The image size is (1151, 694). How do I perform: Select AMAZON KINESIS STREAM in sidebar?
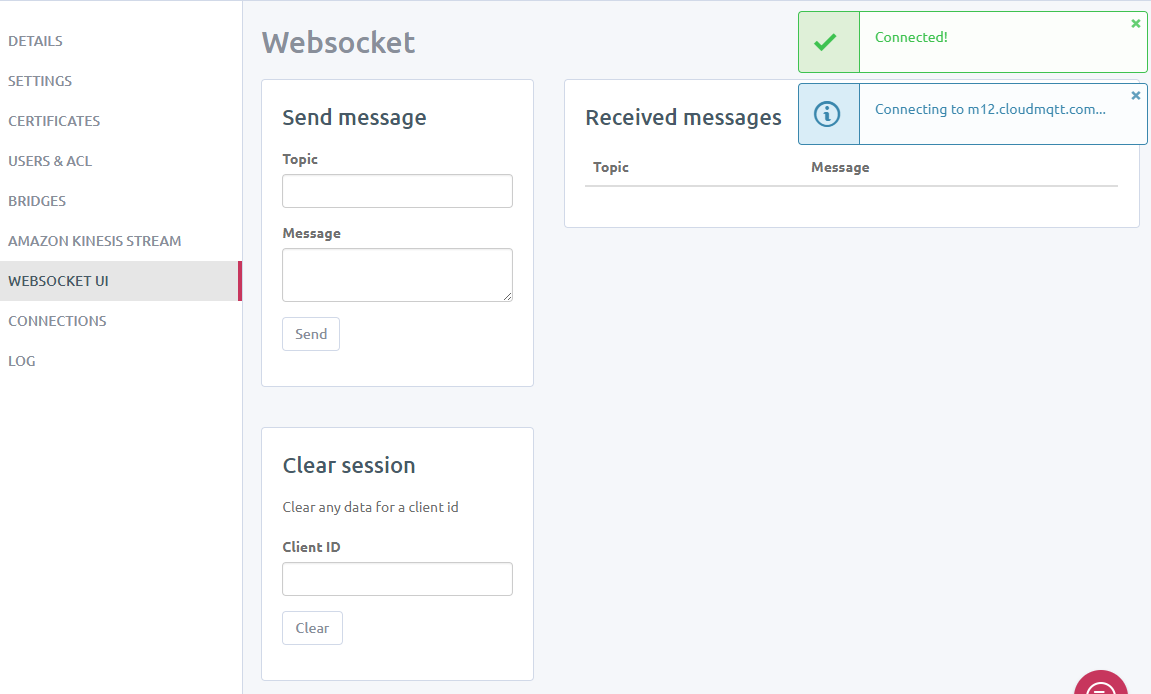click(x=94, y=241)
